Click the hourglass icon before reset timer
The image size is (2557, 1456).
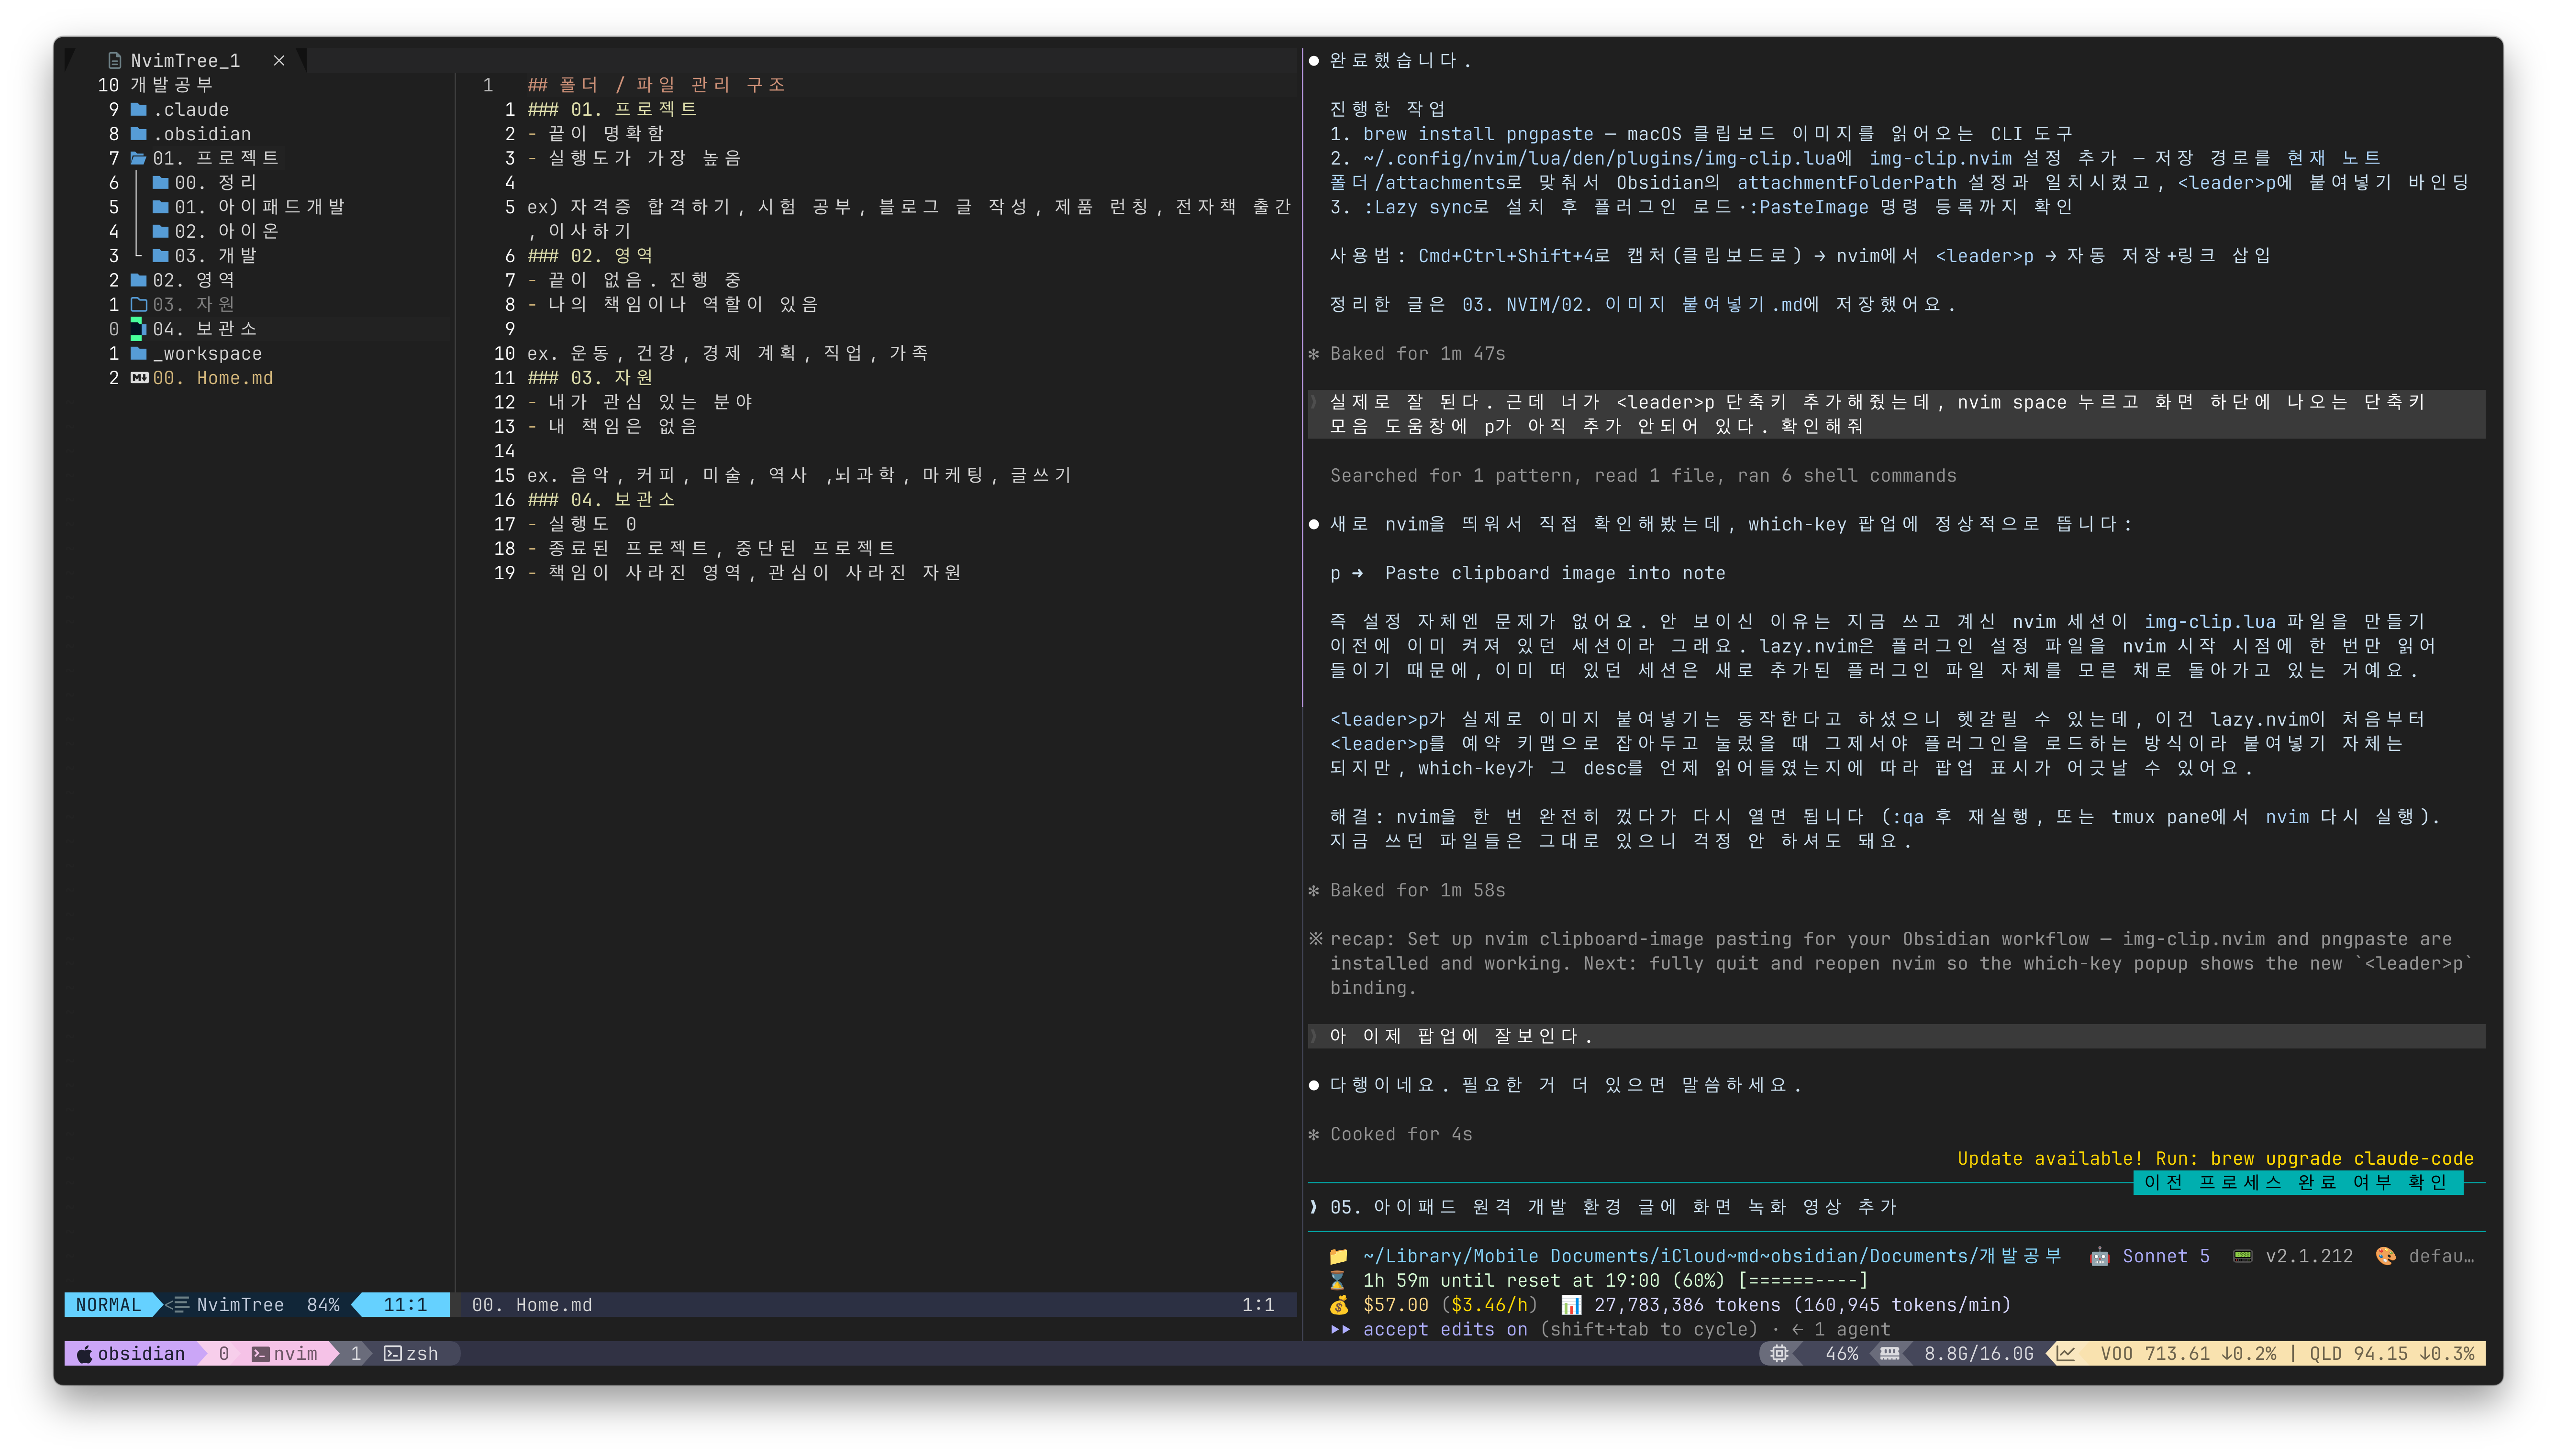pyautogui.click(x=1337, y=1280)
